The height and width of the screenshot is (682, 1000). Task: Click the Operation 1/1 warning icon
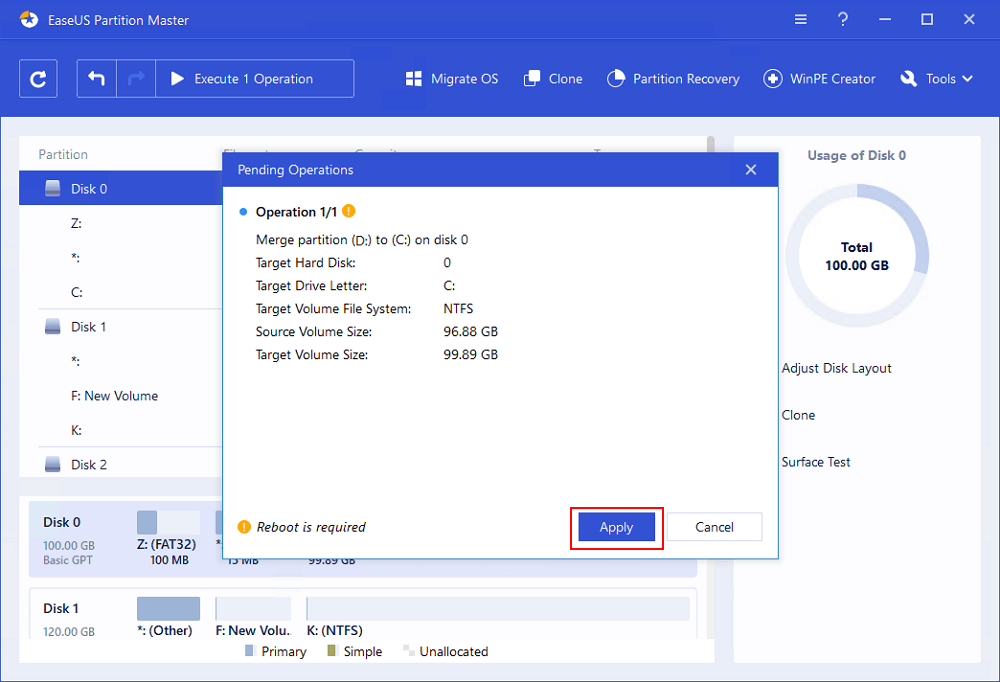(x=348, y=211)
